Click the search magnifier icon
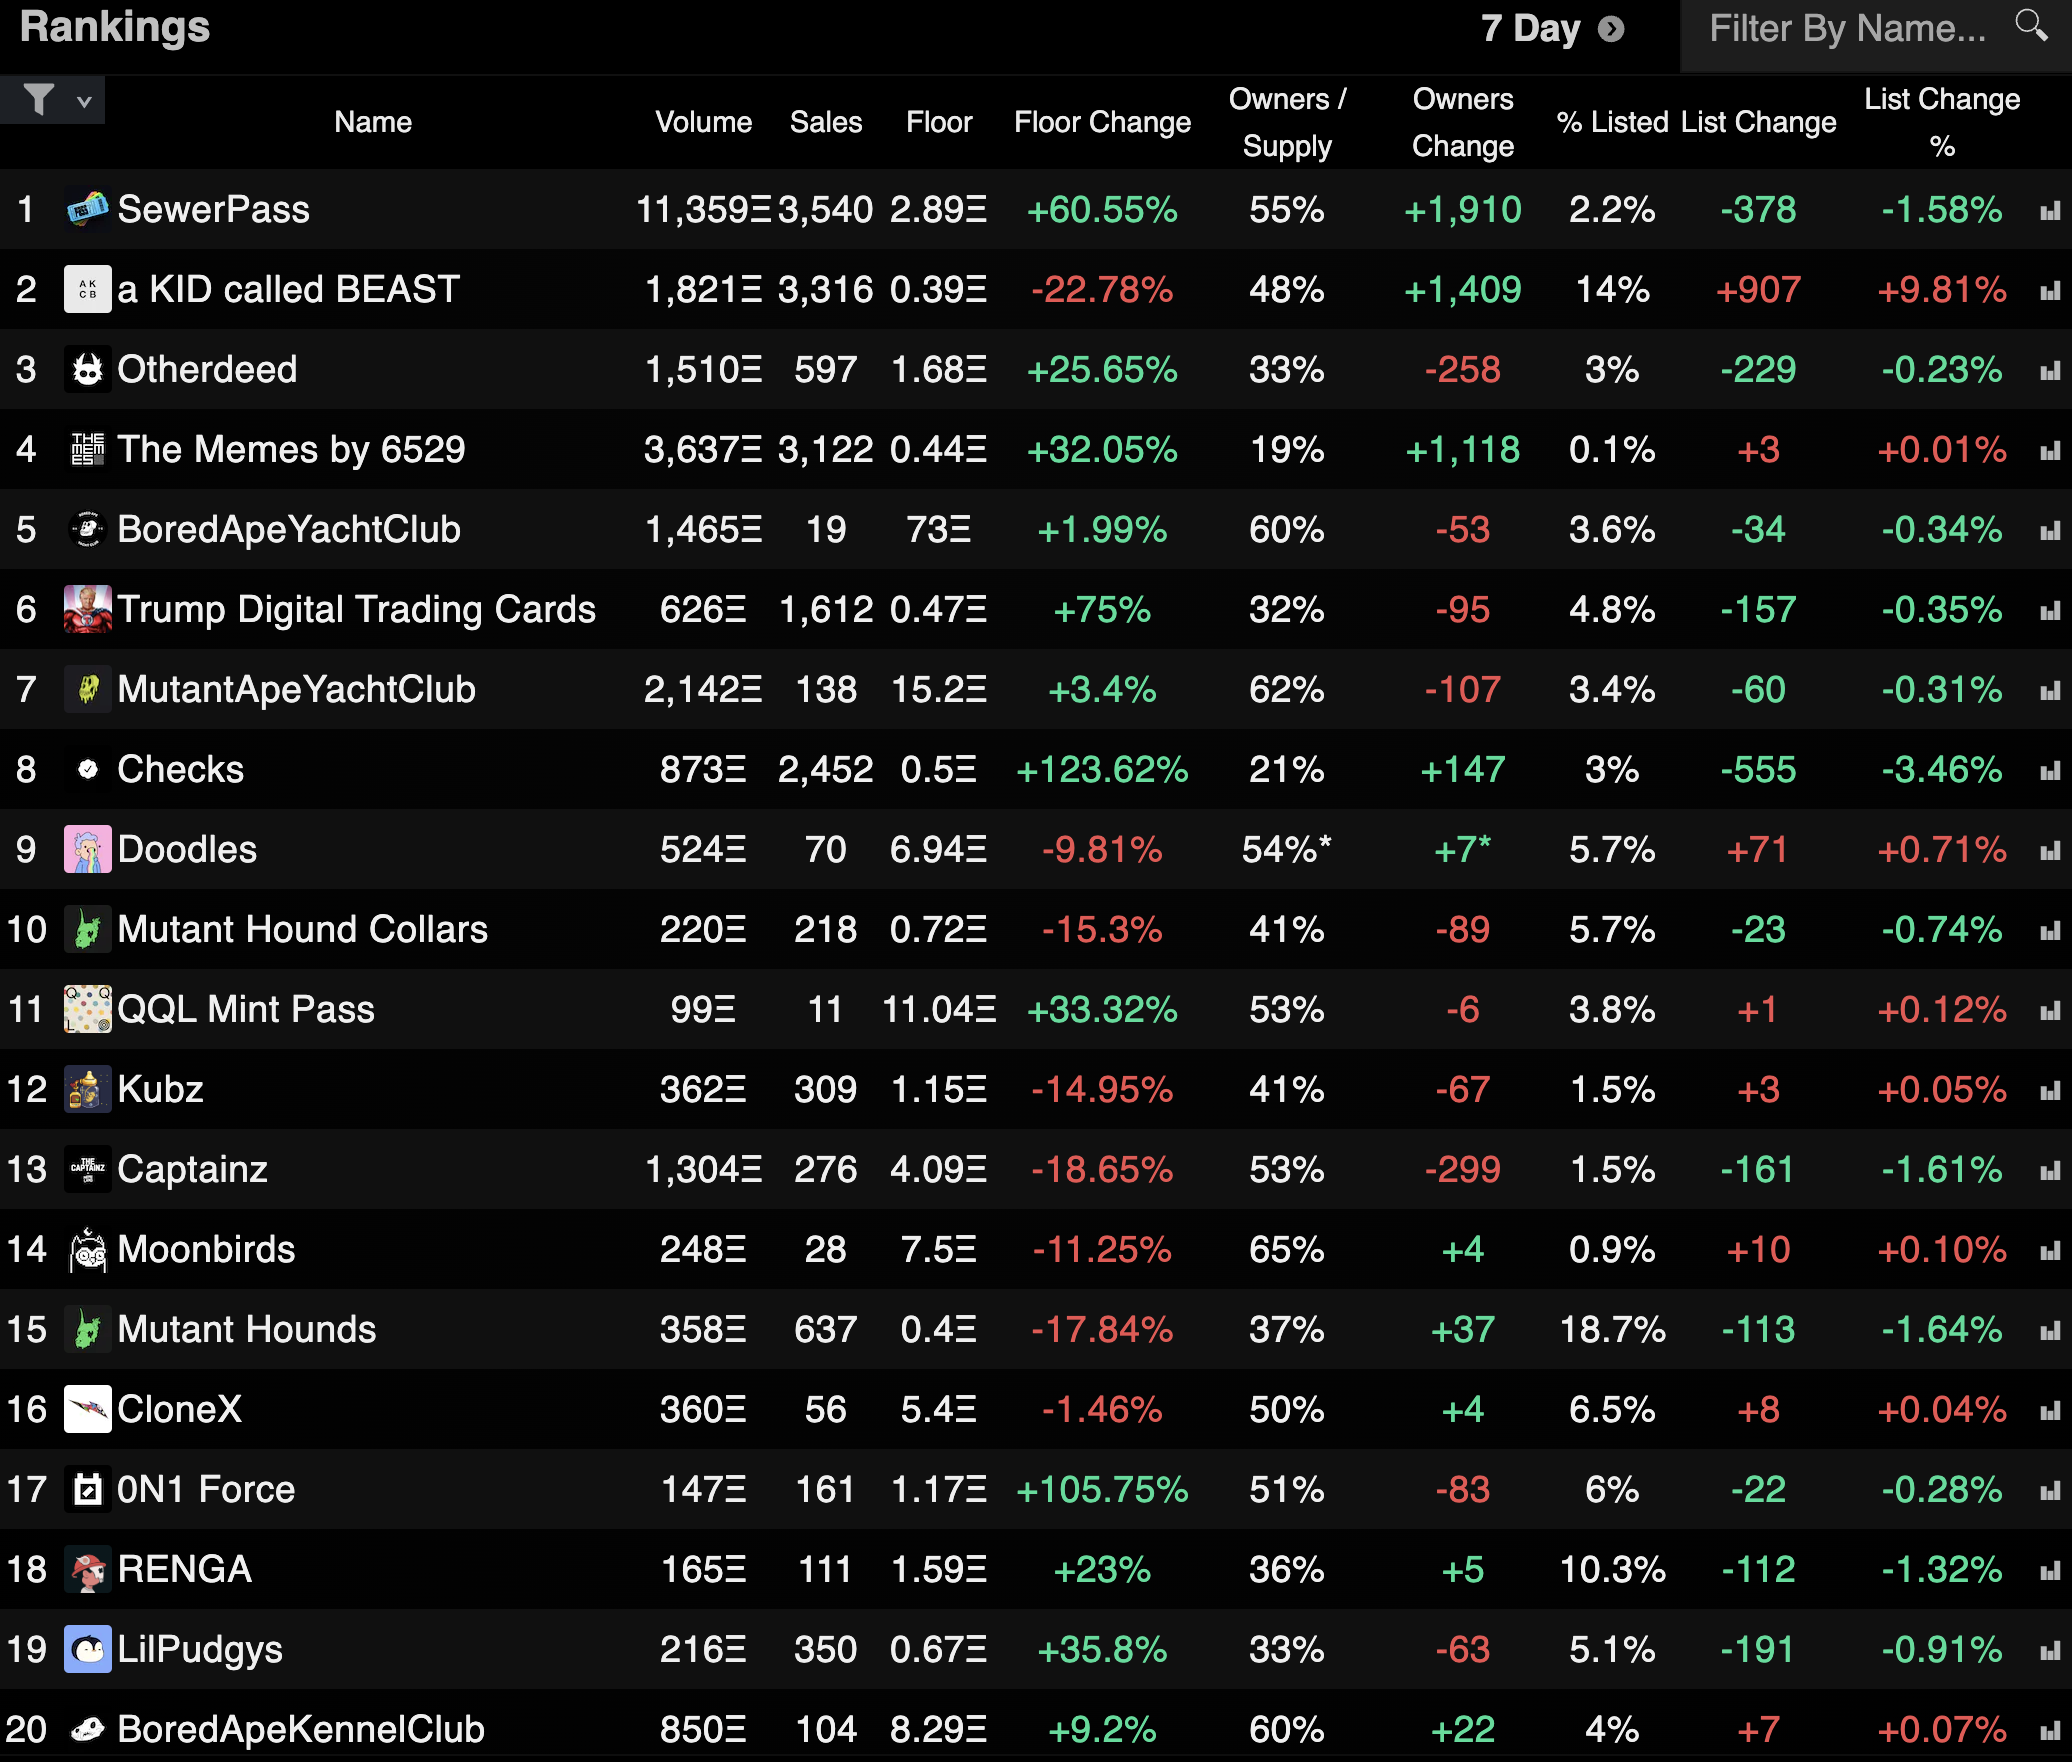The image size is (2072, 1762). pyautogui.click(x=2031, y=25)
